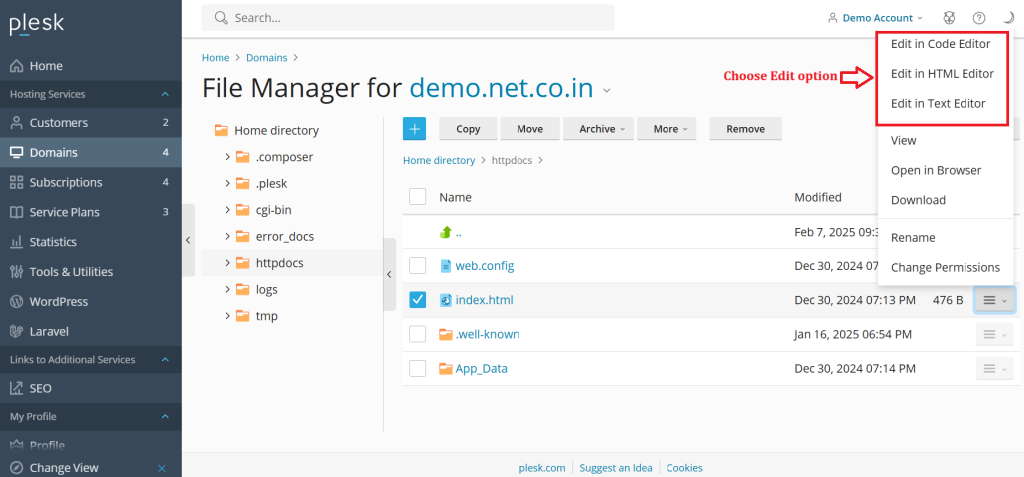
Task: Click the WordPress logo icon
Action: coord(17,302)
